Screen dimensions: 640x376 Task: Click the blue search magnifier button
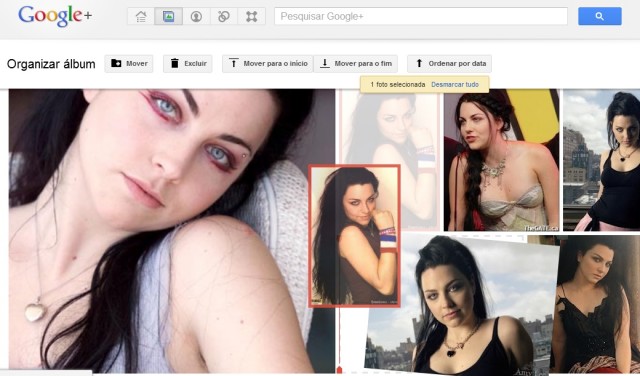pyautogui.click(x=600, y=16)
